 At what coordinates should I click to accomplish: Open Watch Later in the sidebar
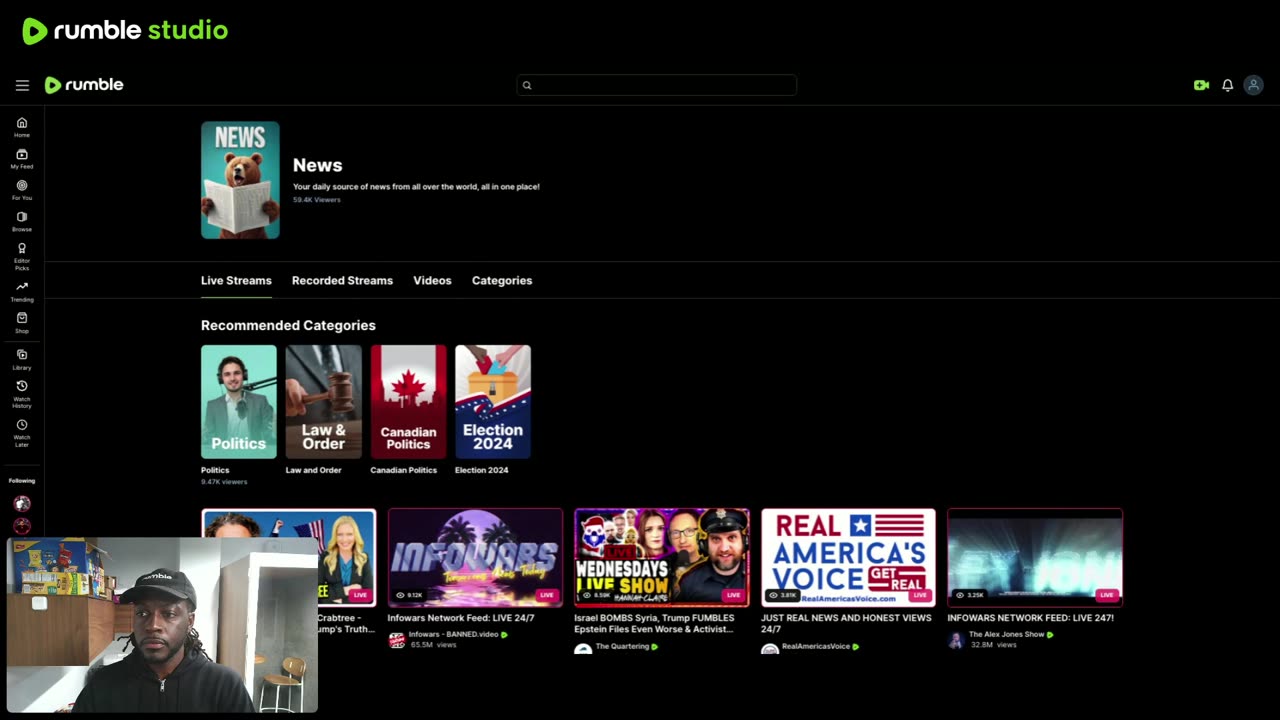click(22, 433)
